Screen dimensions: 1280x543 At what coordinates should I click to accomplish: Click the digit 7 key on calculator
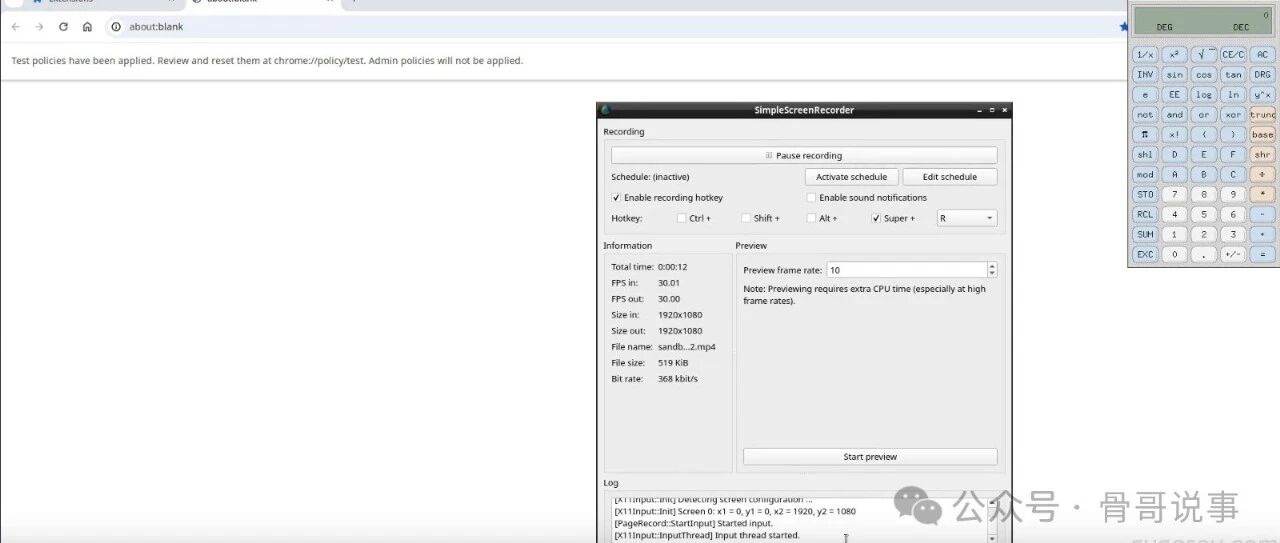pos(1175,194)
